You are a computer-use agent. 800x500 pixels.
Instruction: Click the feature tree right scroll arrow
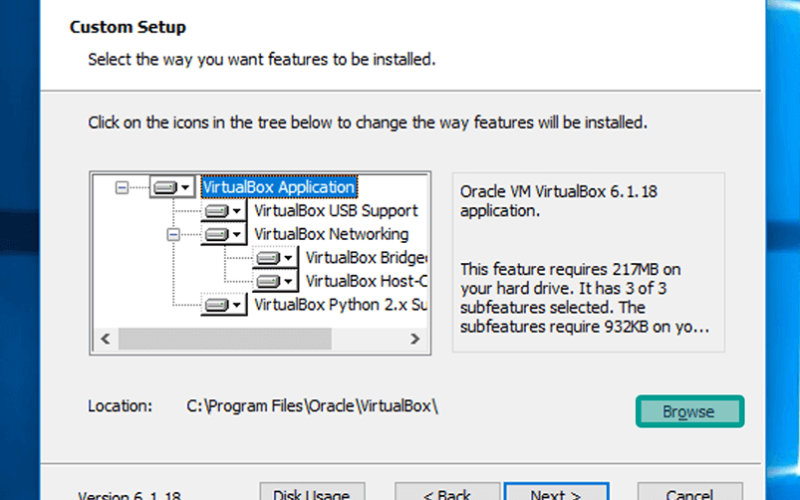(415, 339)
